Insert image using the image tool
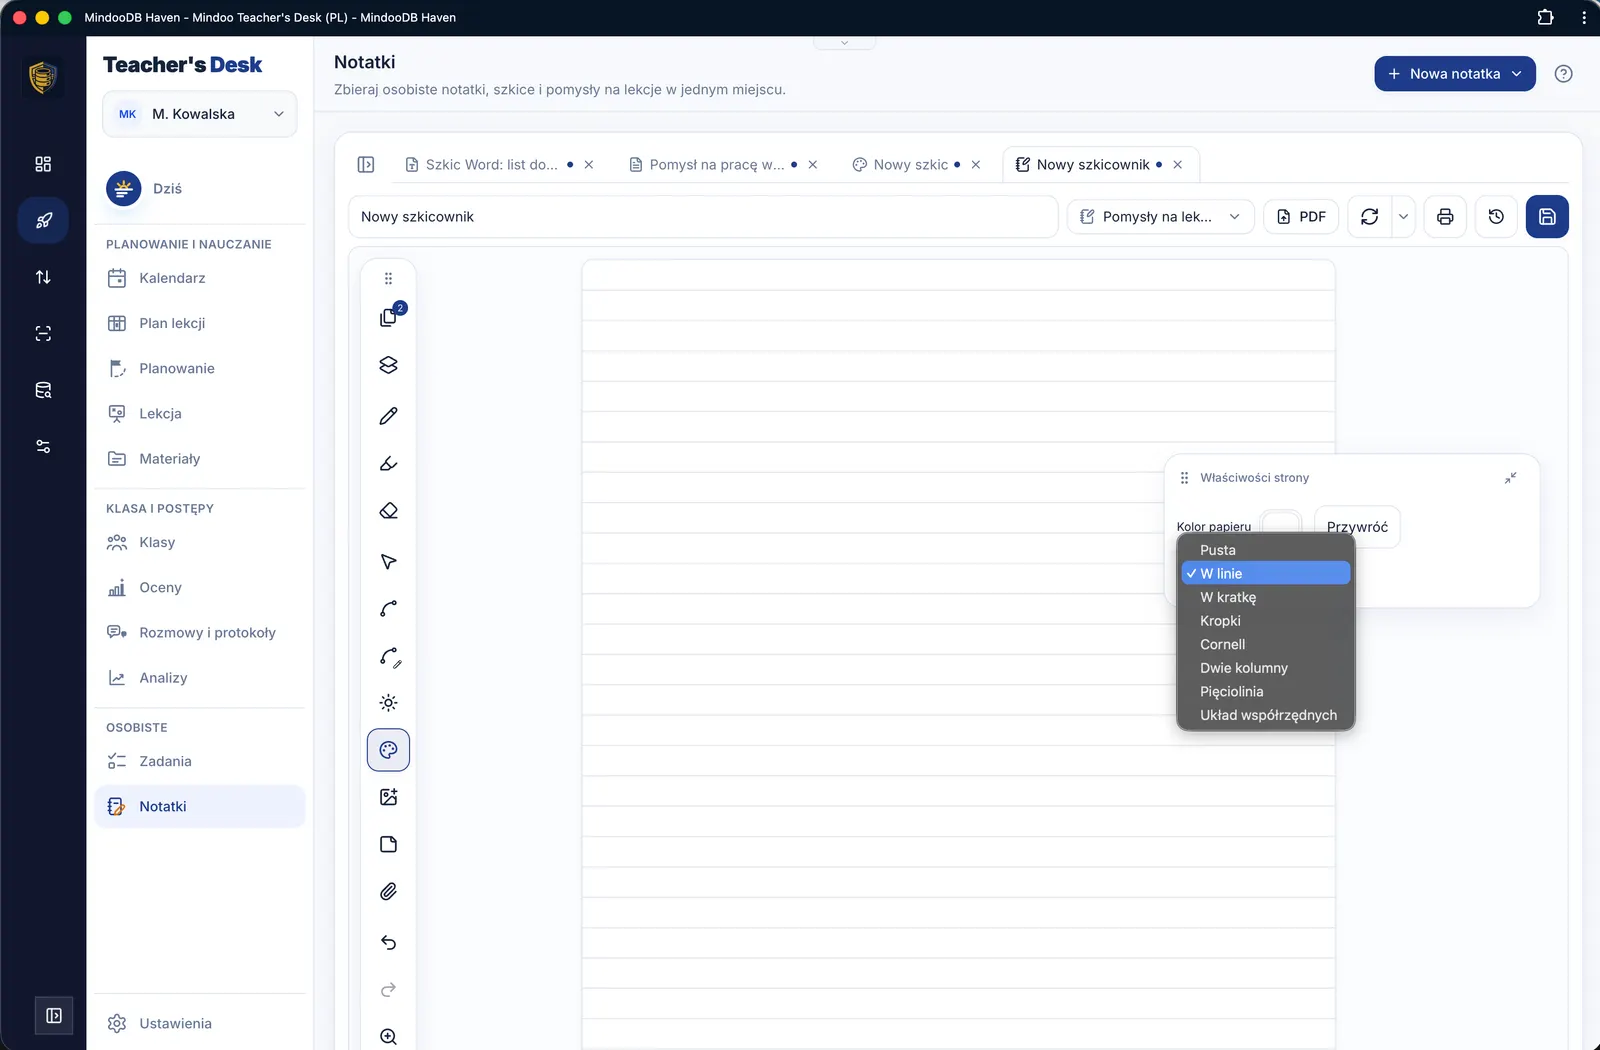1600x1050 pixels. [389, 797]
